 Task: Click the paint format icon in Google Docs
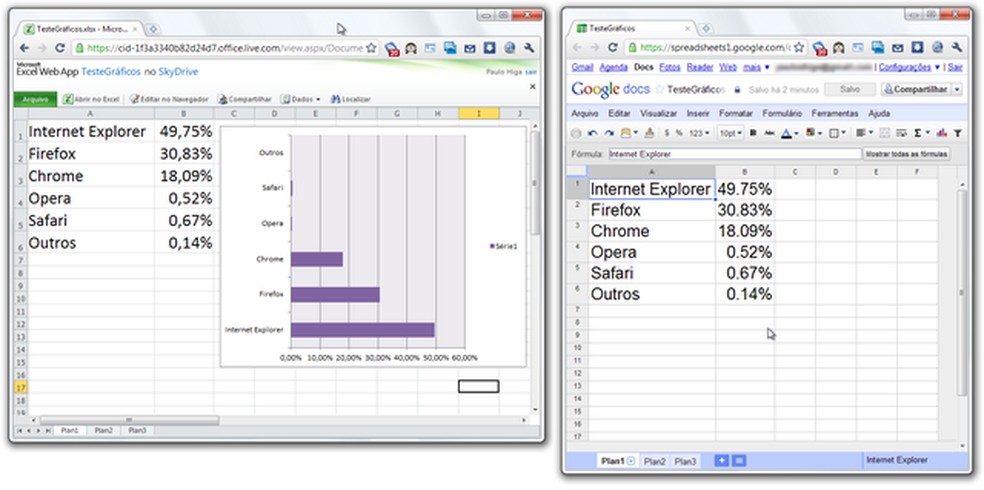tap(650, 133)
